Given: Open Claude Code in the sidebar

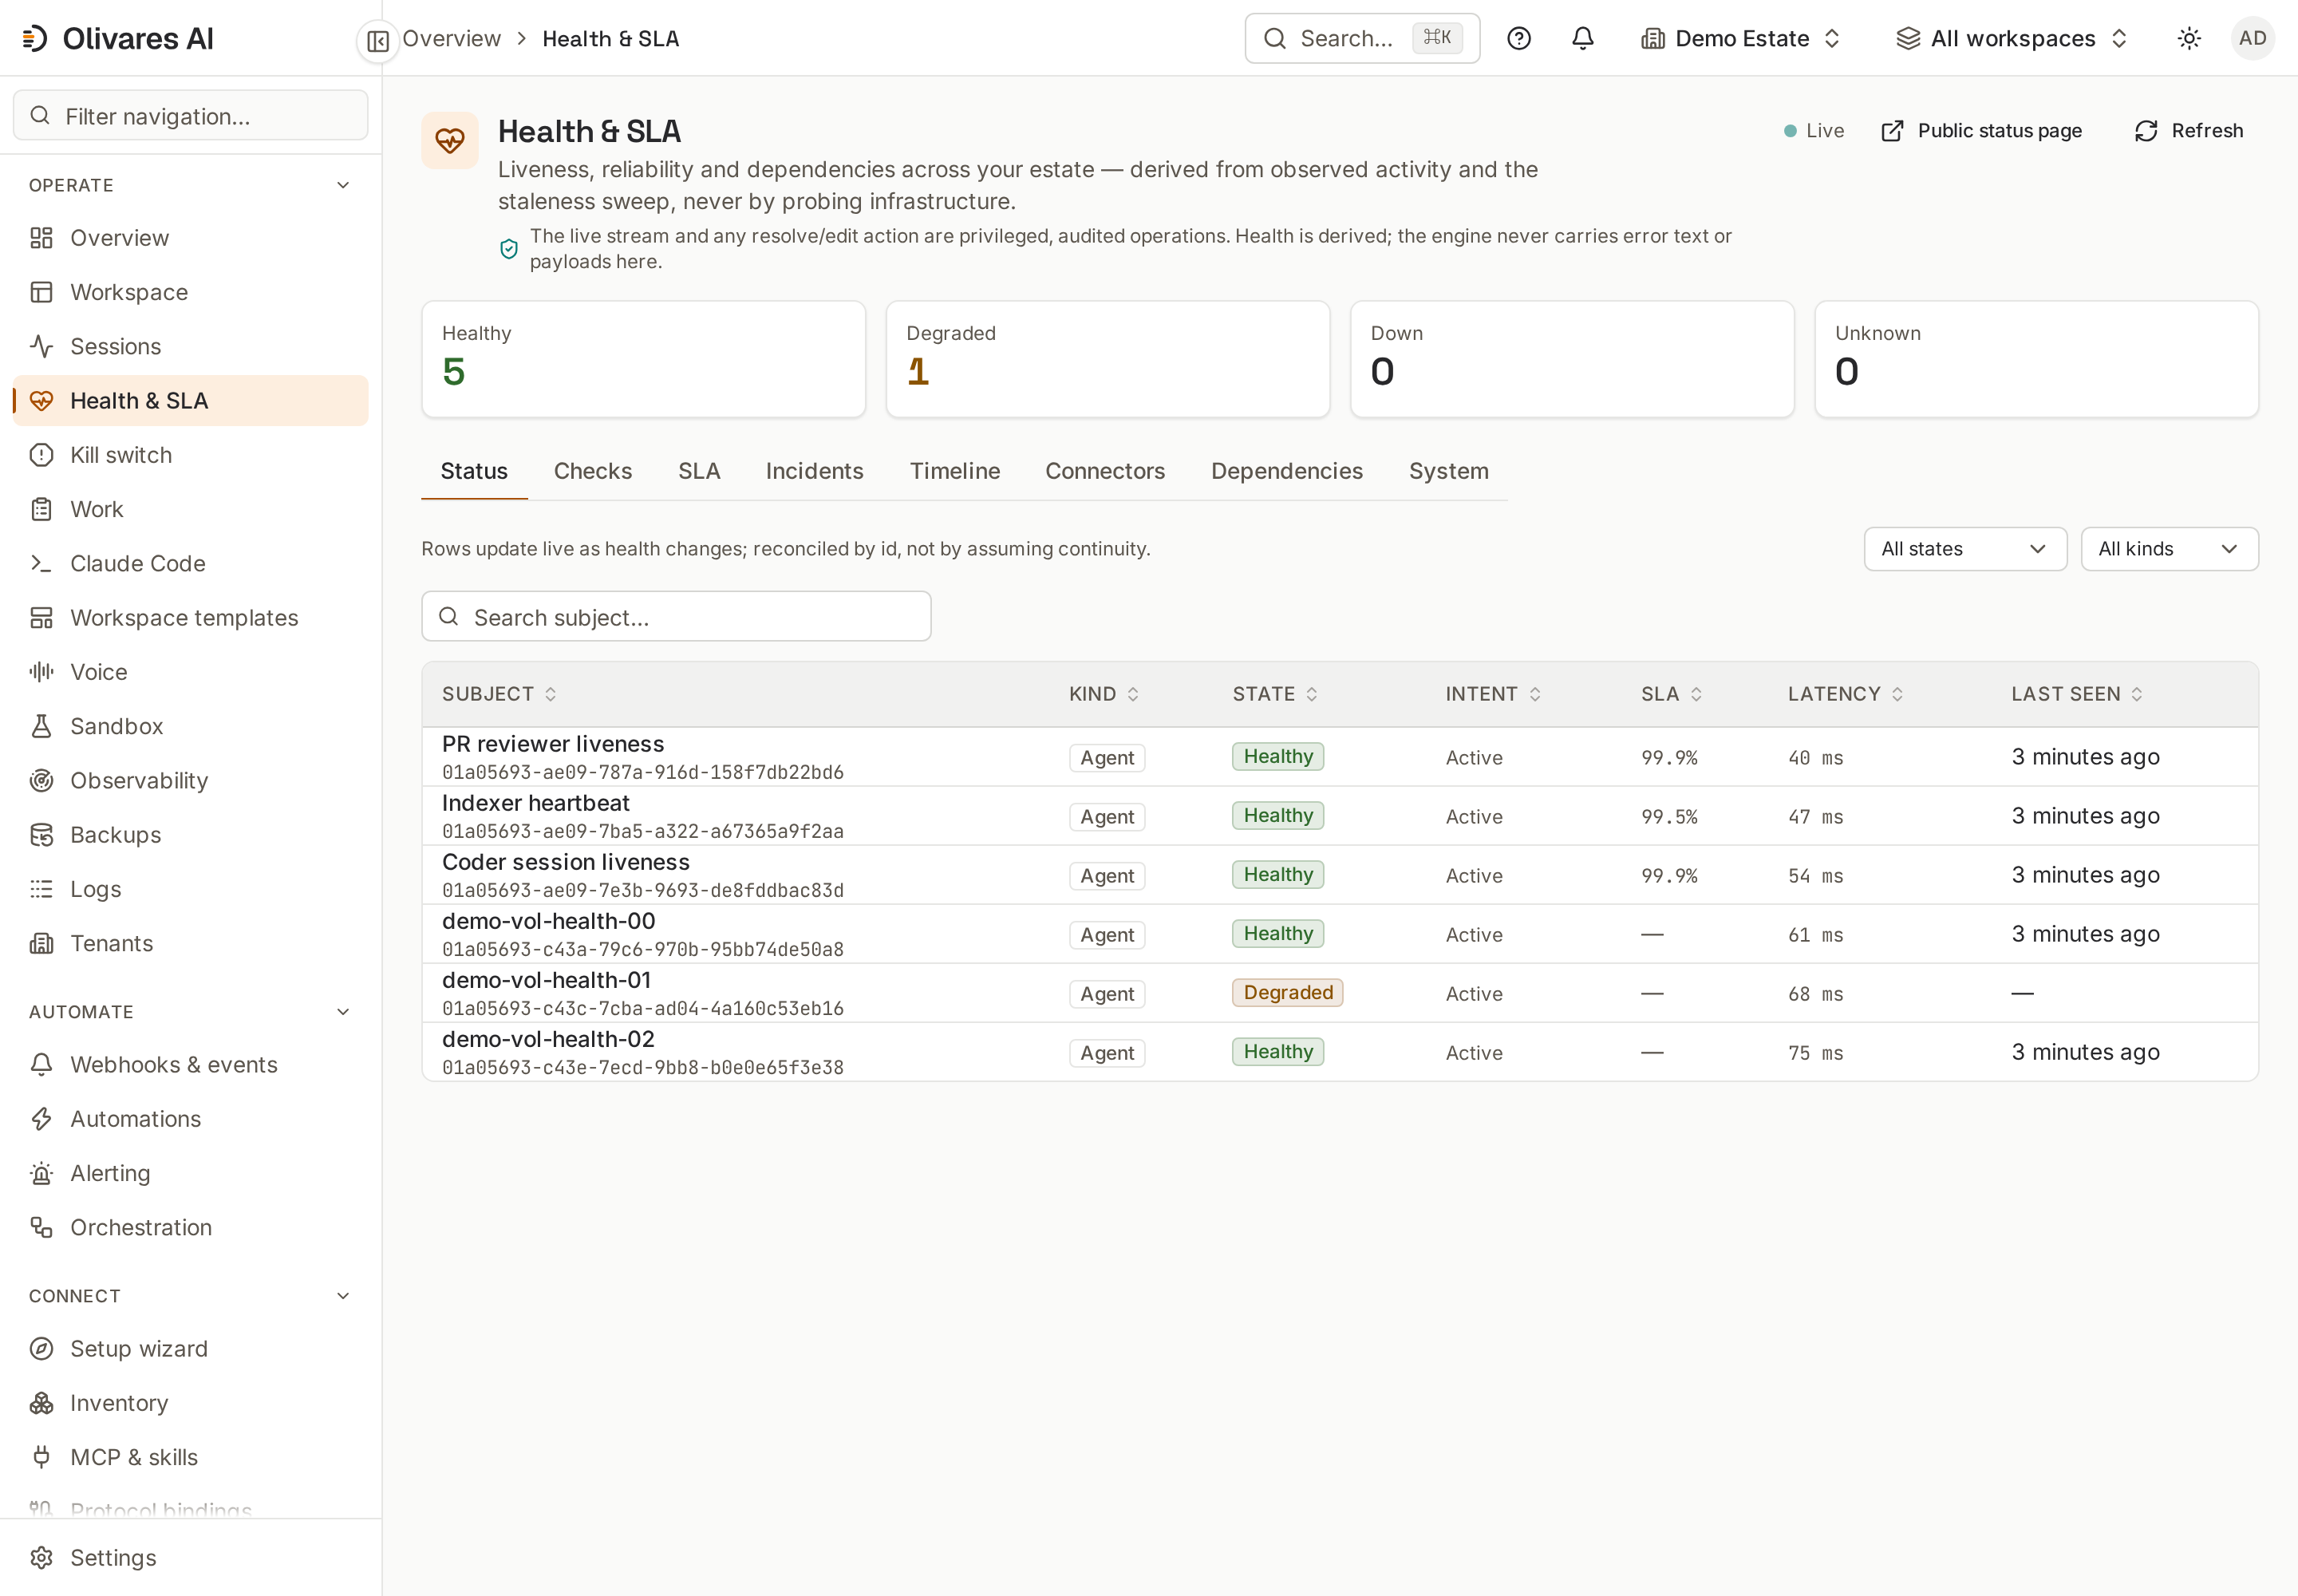Looking at the screenshot, I should coord(190,563).
